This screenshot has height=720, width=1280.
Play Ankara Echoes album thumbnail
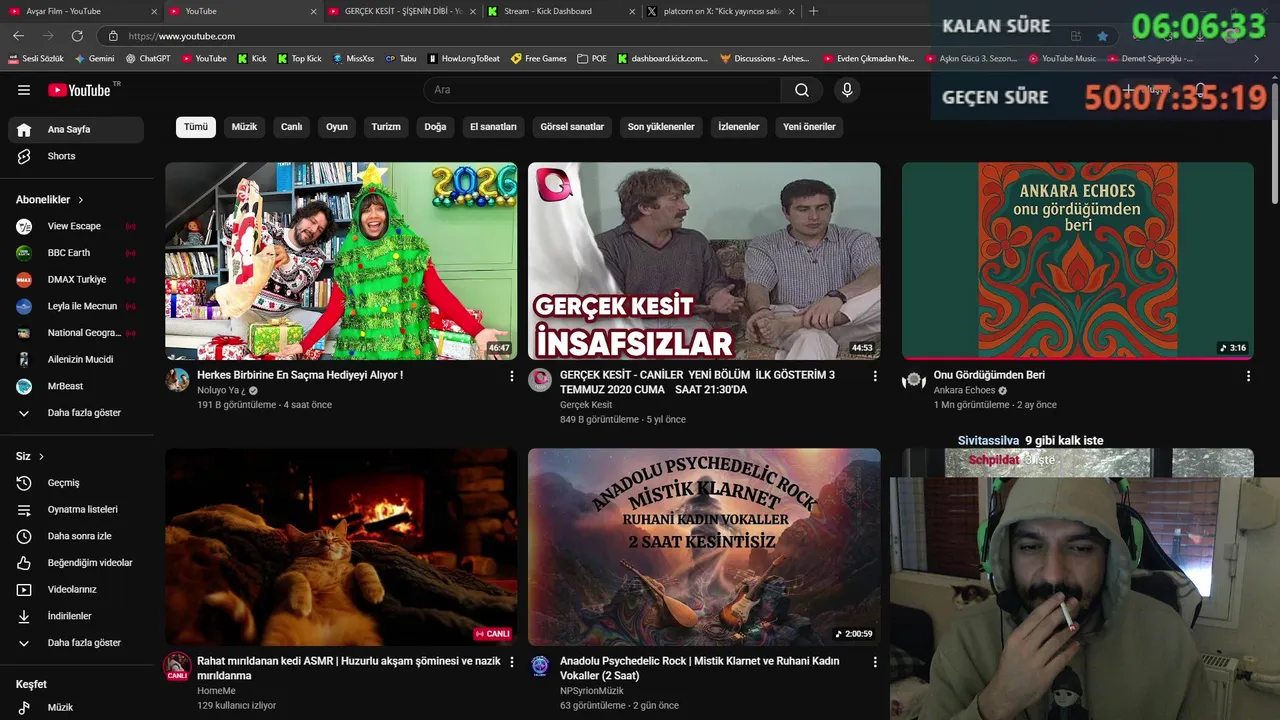pos(1077,261)
